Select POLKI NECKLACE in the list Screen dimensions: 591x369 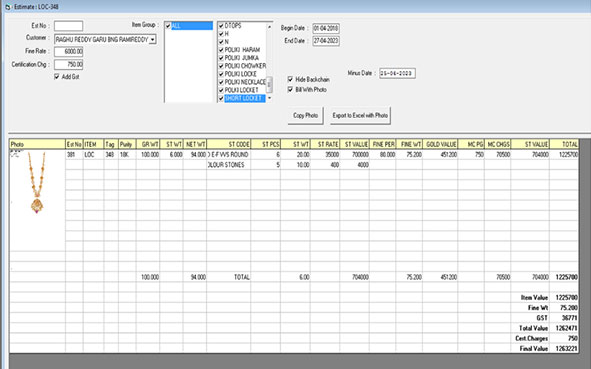245,82
